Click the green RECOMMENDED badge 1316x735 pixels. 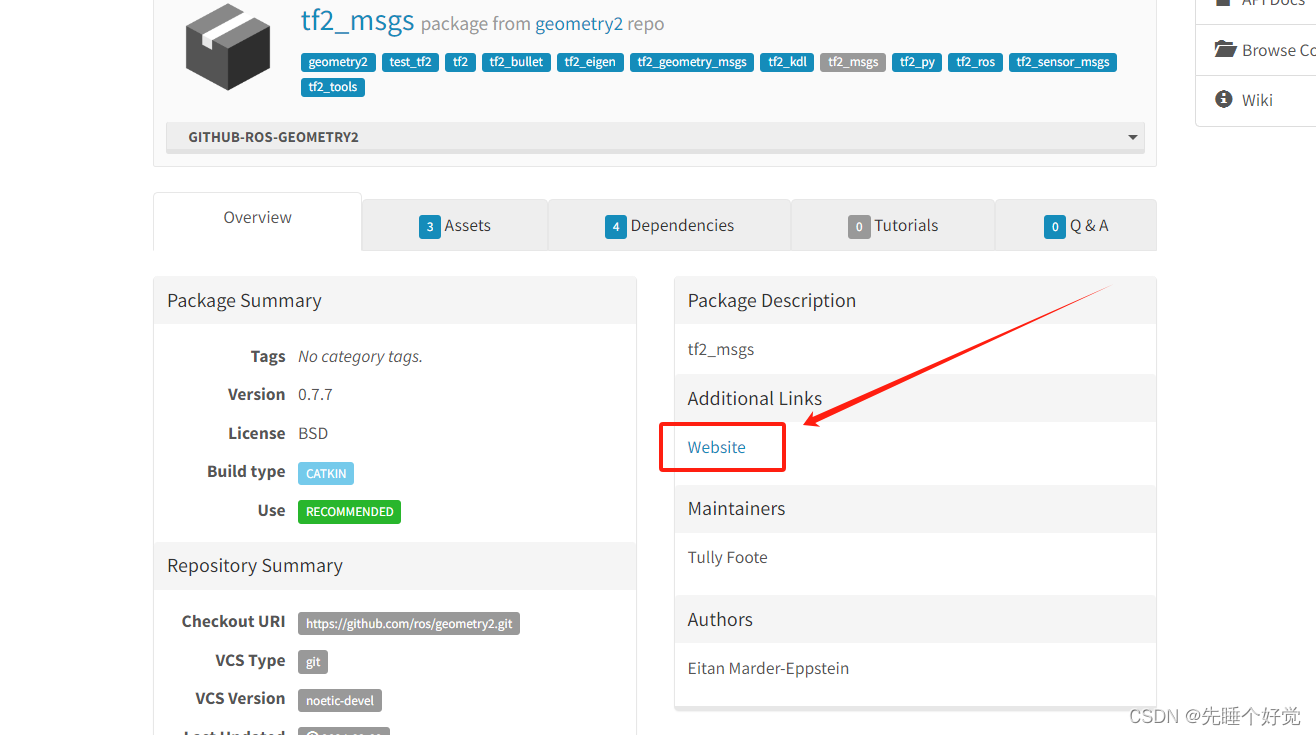click(349, 512)
